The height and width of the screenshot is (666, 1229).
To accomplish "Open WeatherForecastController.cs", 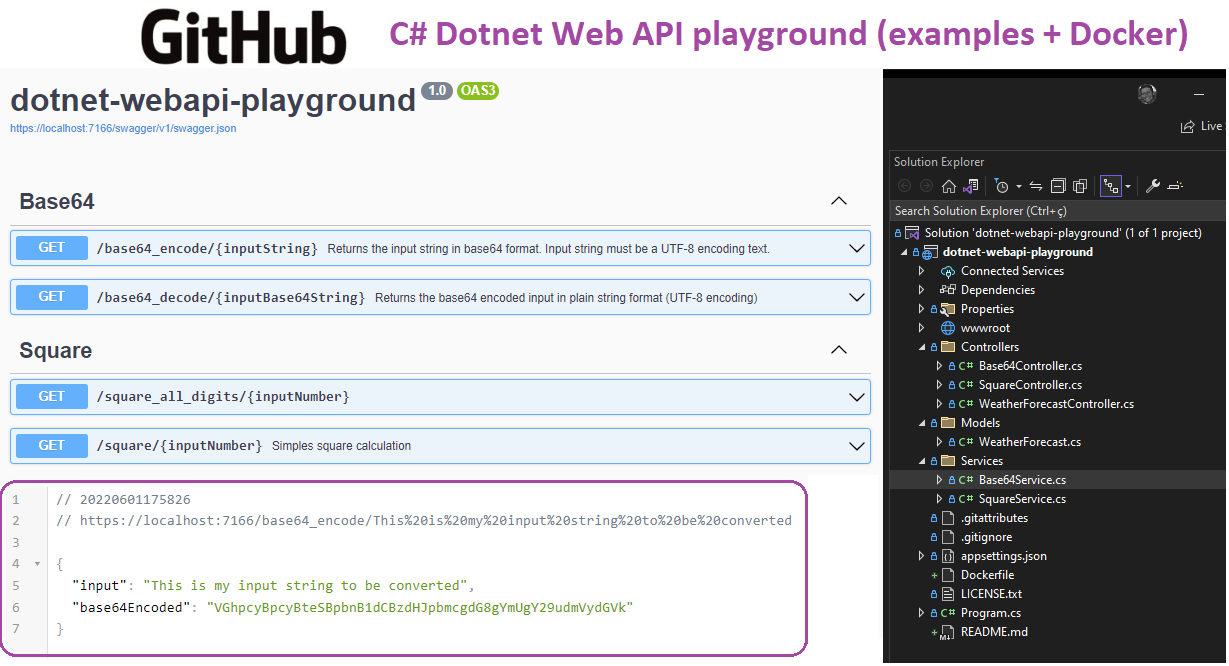I will 1056,404.
